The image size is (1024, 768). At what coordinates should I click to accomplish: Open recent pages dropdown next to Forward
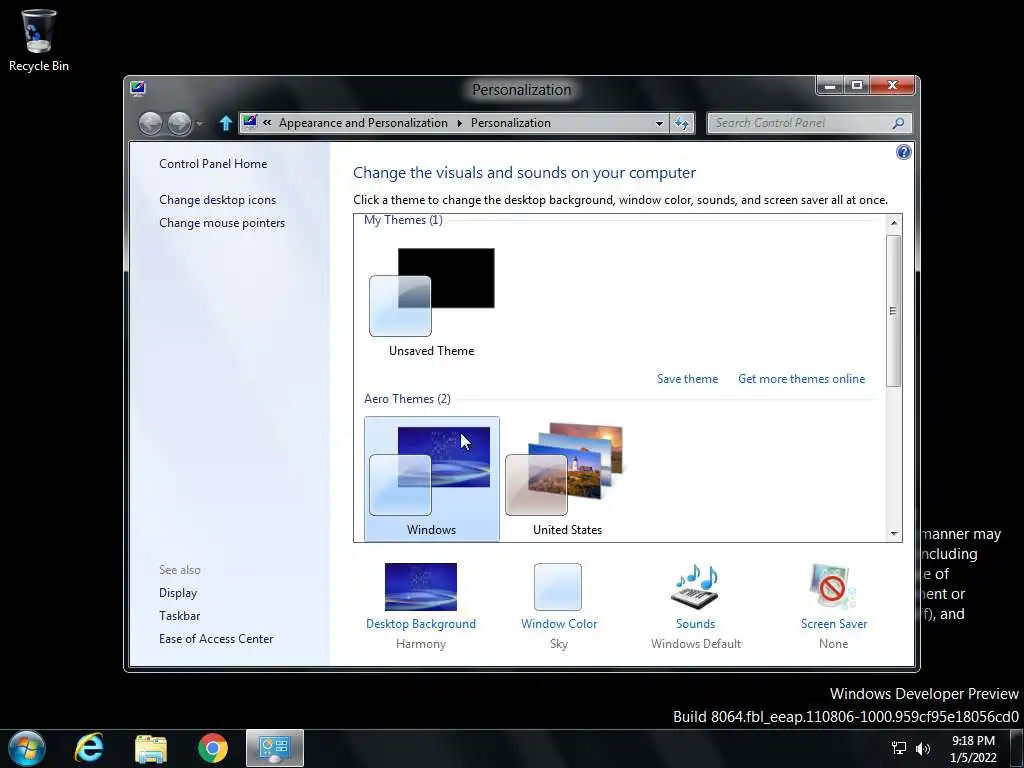[199, 123]
